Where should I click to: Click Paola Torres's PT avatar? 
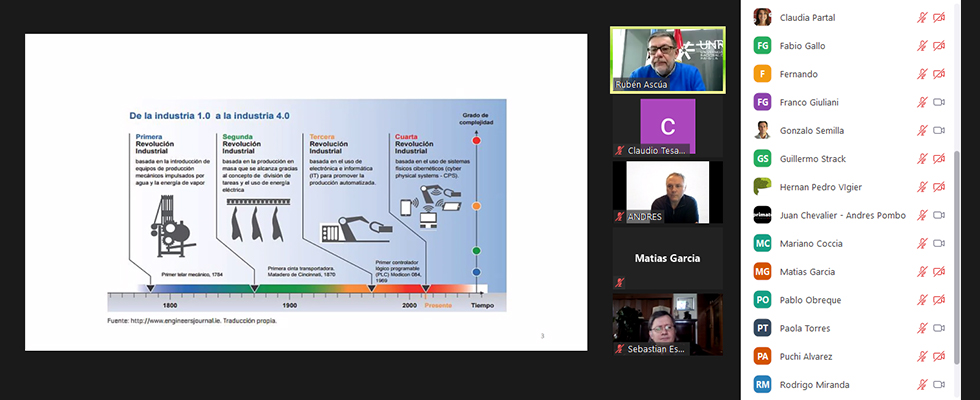(x=762, y=328)
